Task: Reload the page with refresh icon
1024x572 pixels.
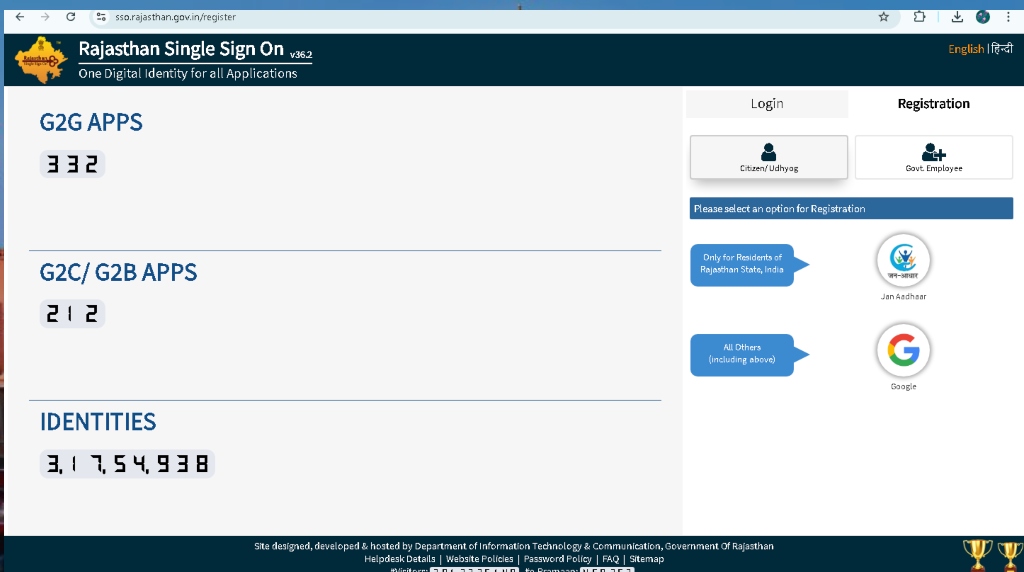Action: [71, 17]
